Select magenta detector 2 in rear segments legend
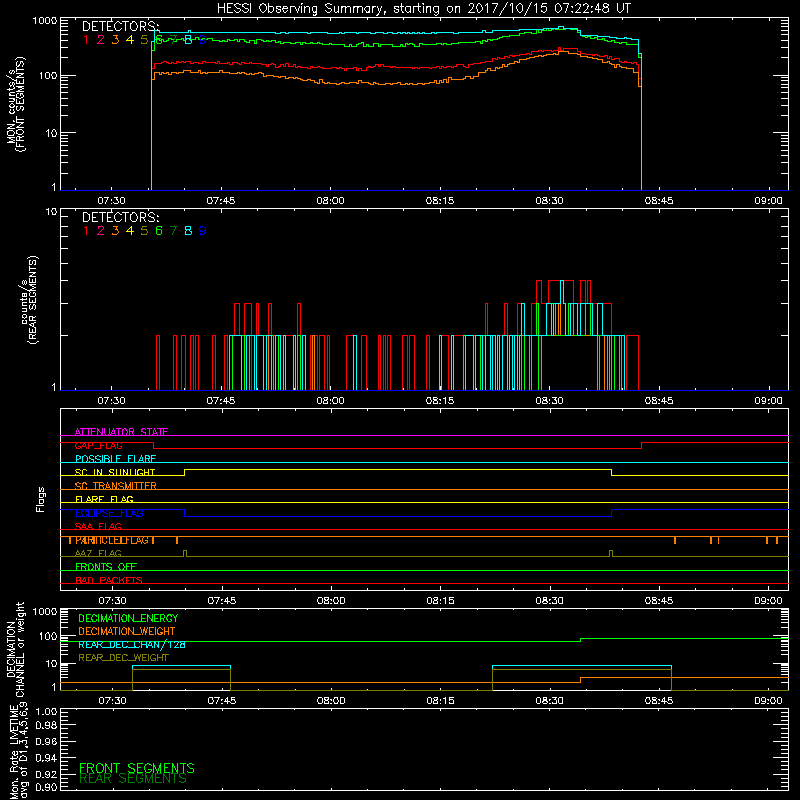The height and width of the screenshot is (800, 800). click(101, 231)
